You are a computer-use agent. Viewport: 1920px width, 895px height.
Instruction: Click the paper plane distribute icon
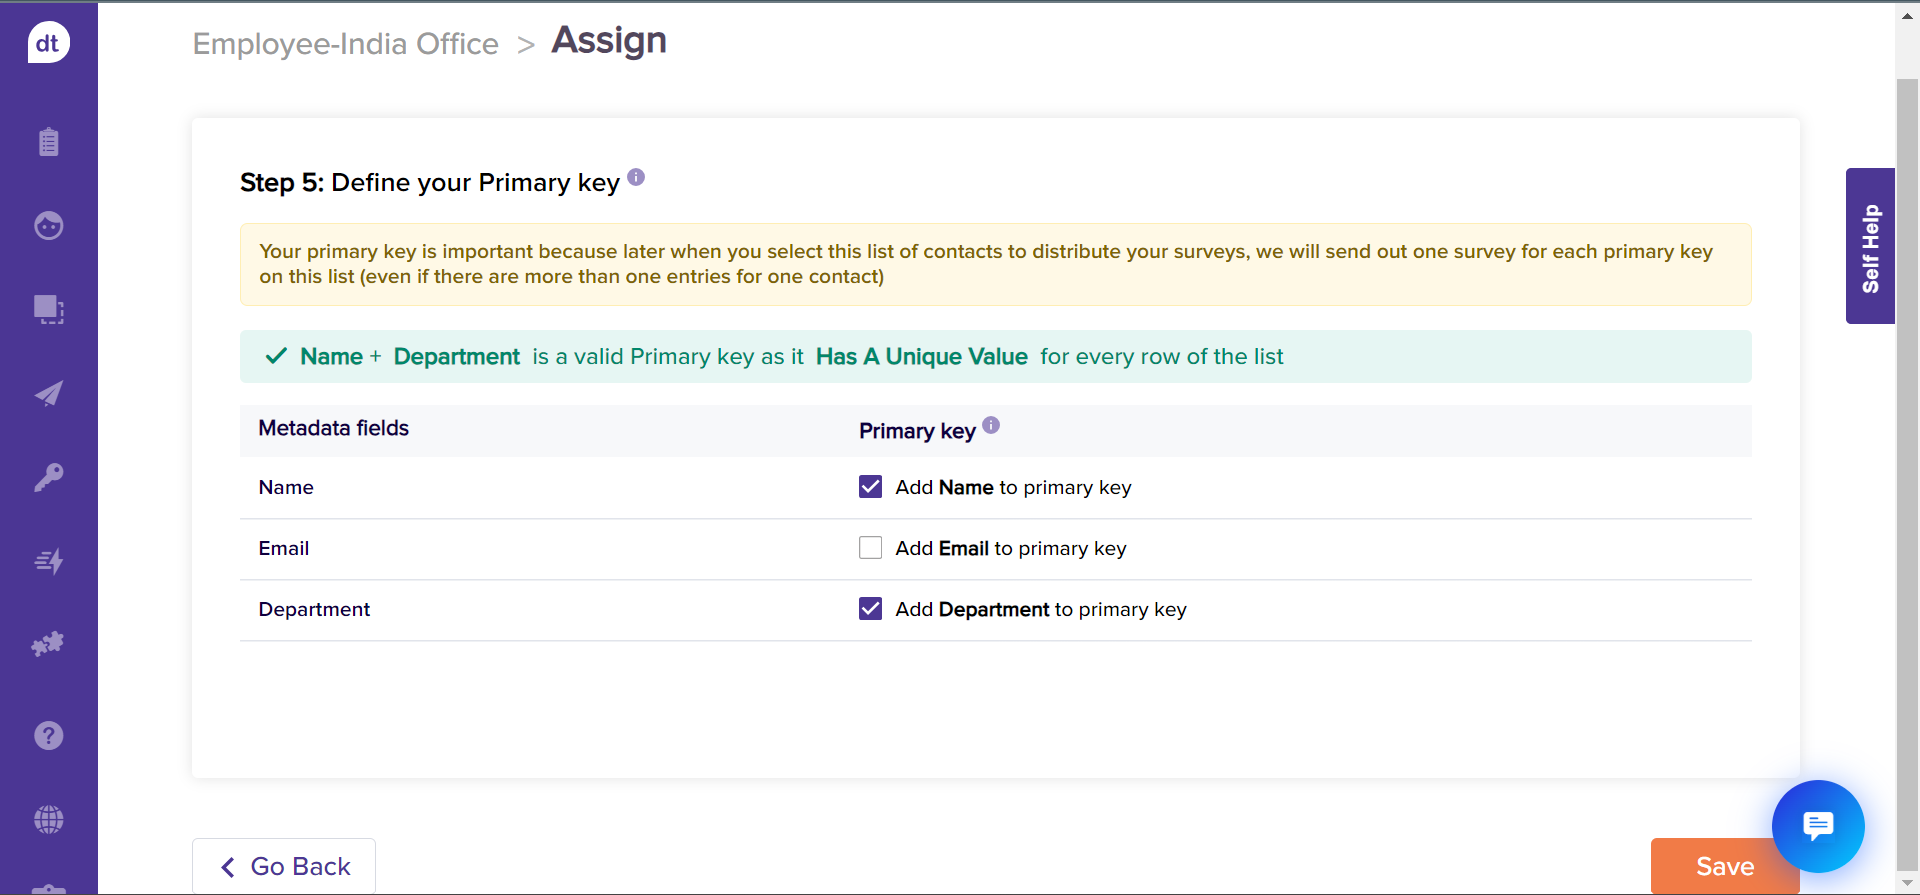[48, 394]
